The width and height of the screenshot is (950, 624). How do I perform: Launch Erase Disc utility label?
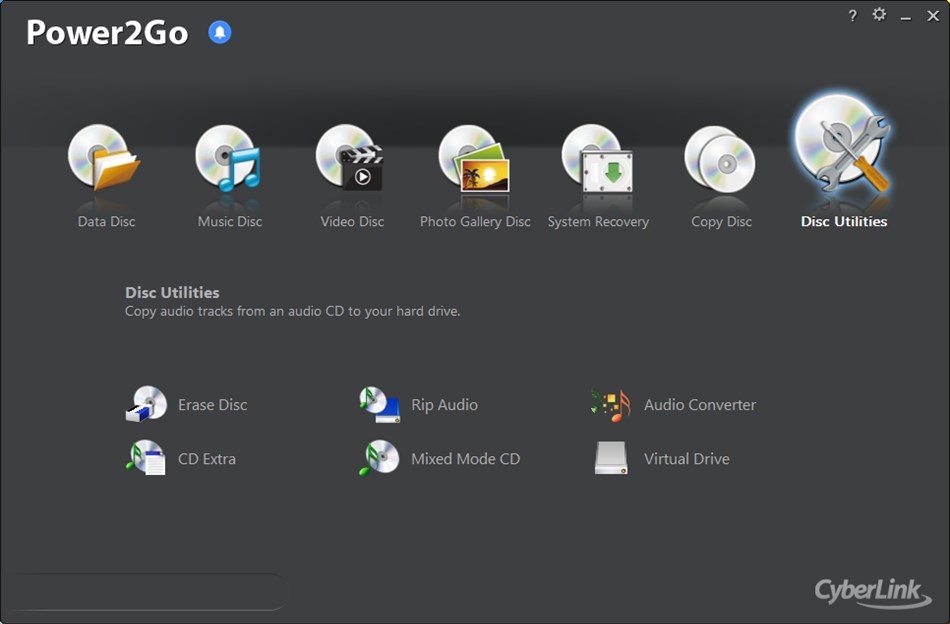[x=213, y=405]
